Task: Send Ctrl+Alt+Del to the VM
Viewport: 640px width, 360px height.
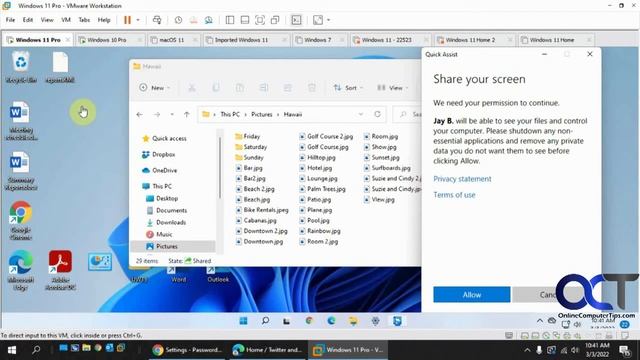Action: click(x=157, y=20)
